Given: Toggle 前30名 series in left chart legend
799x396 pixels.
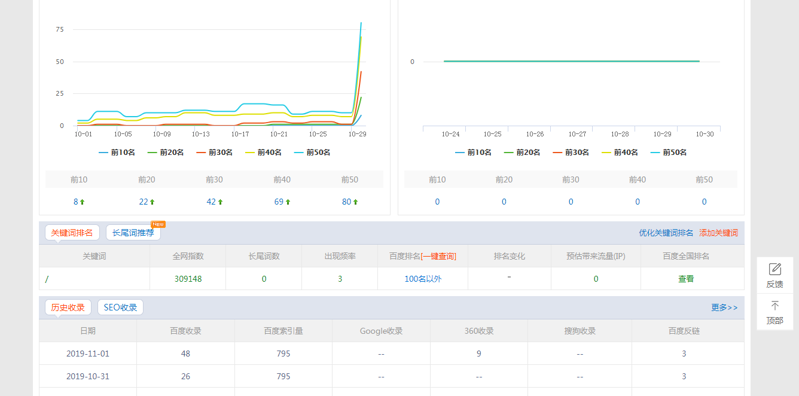Looking at the screenshot, I should (214, 152).
